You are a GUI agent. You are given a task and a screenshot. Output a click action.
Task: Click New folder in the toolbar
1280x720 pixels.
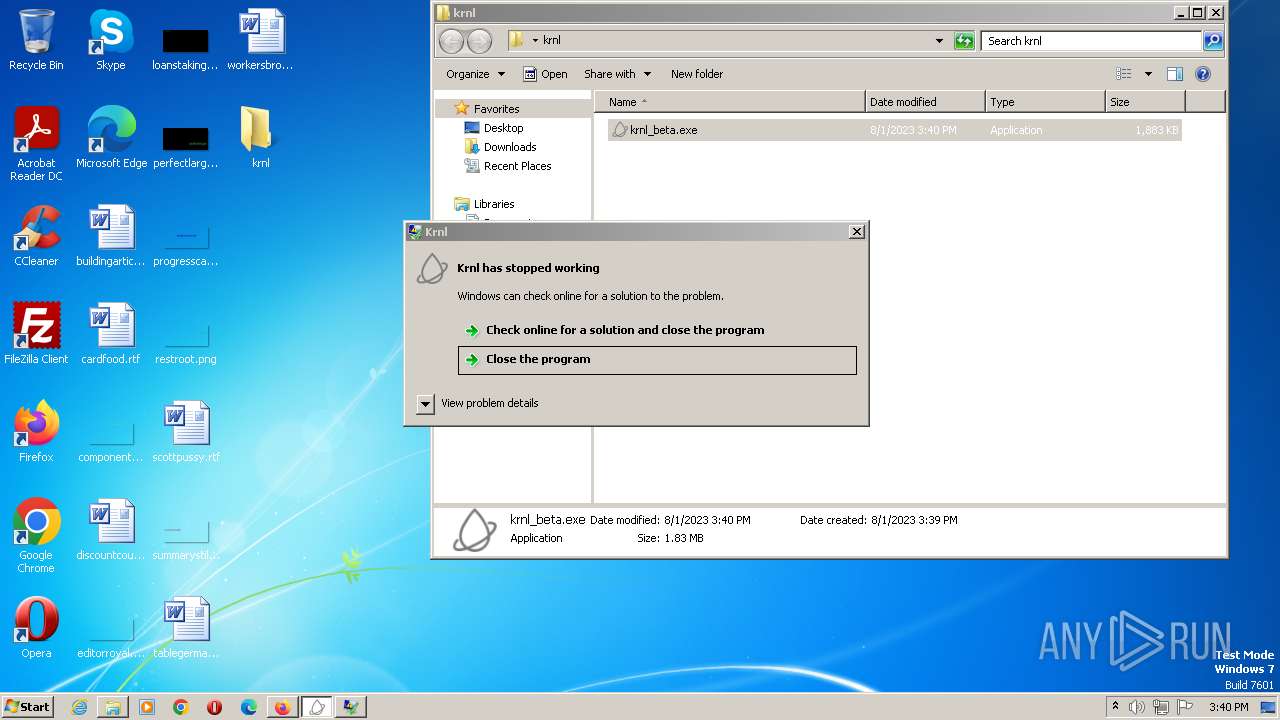click(697, 74)
